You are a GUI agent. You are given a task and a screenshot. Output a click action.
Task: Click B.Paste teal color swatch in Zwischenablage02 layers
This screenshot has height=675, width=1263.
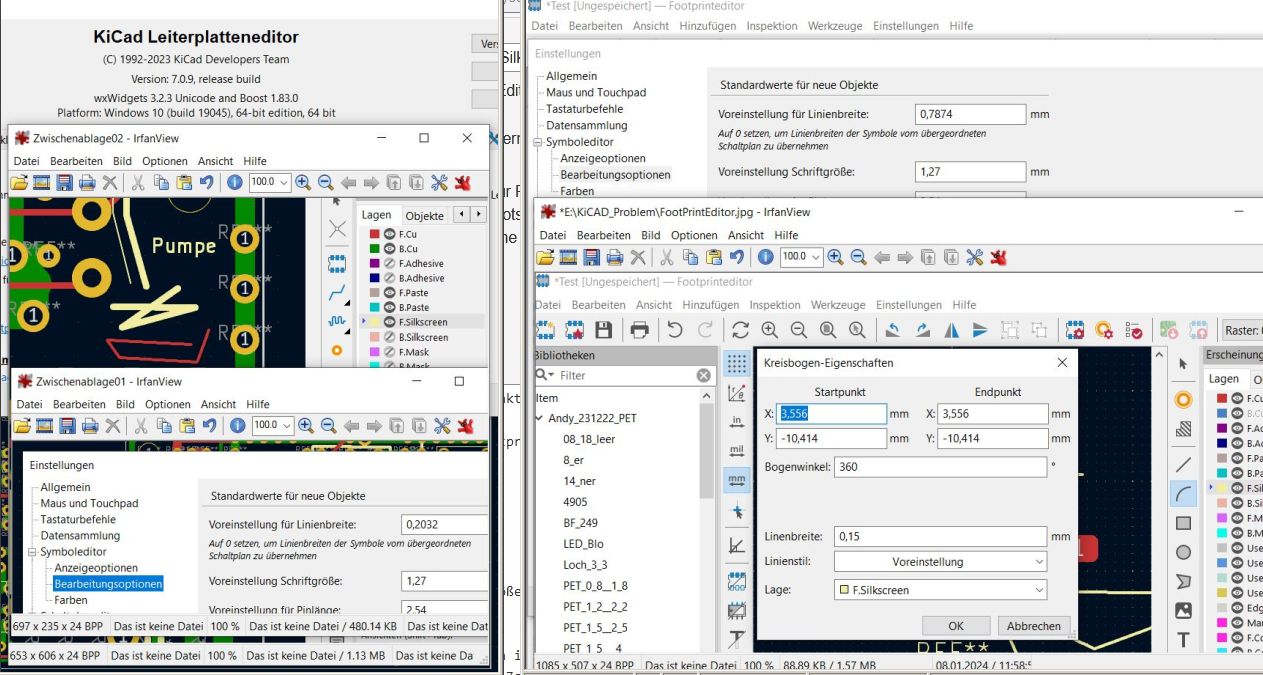[375, 307]
